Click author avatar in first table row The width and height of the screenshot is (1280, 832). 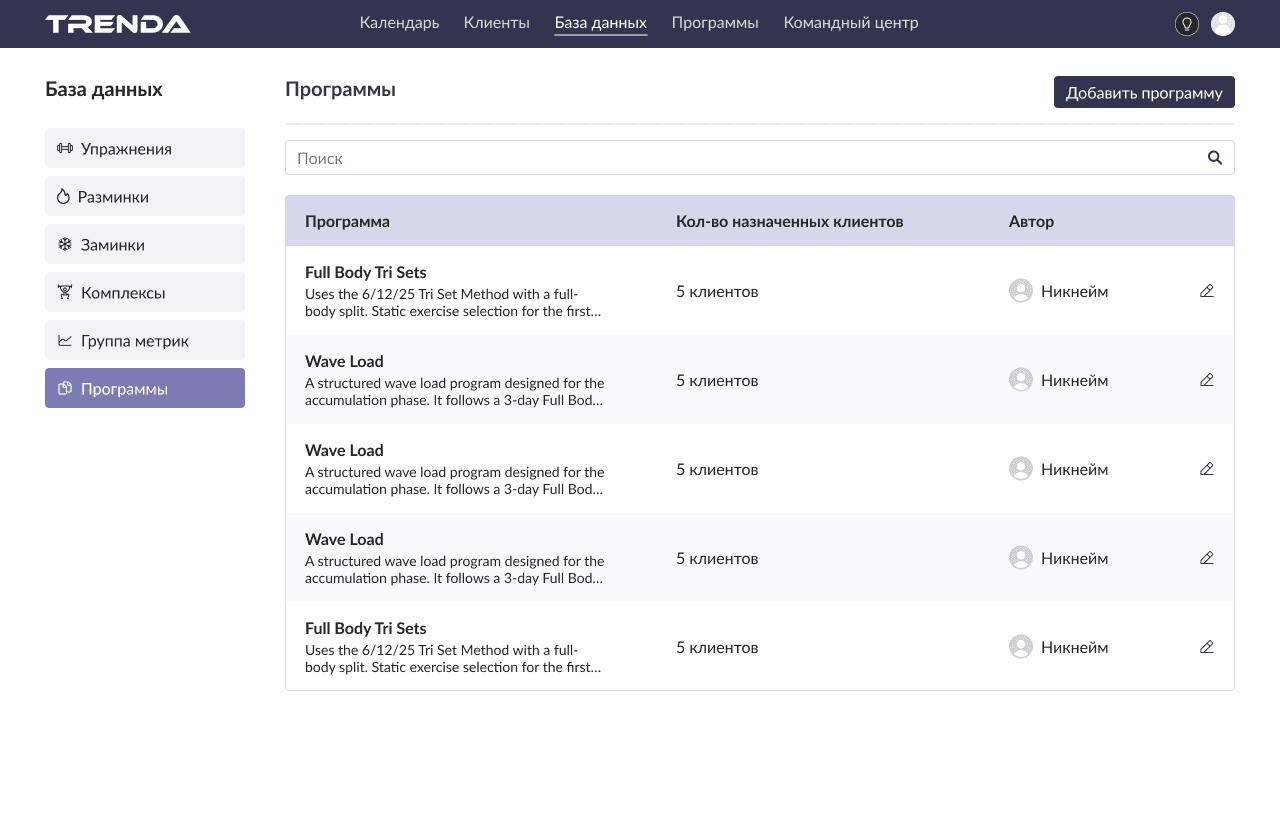[x=1020, y=291]
